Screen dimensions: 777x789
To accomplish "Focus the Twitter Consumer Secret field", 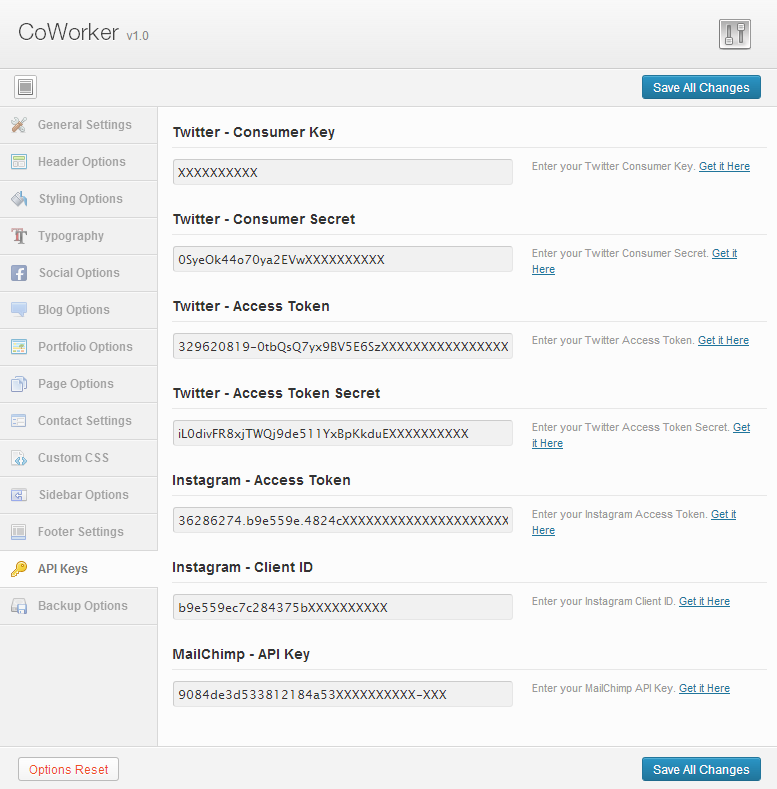I will point(343,259).
